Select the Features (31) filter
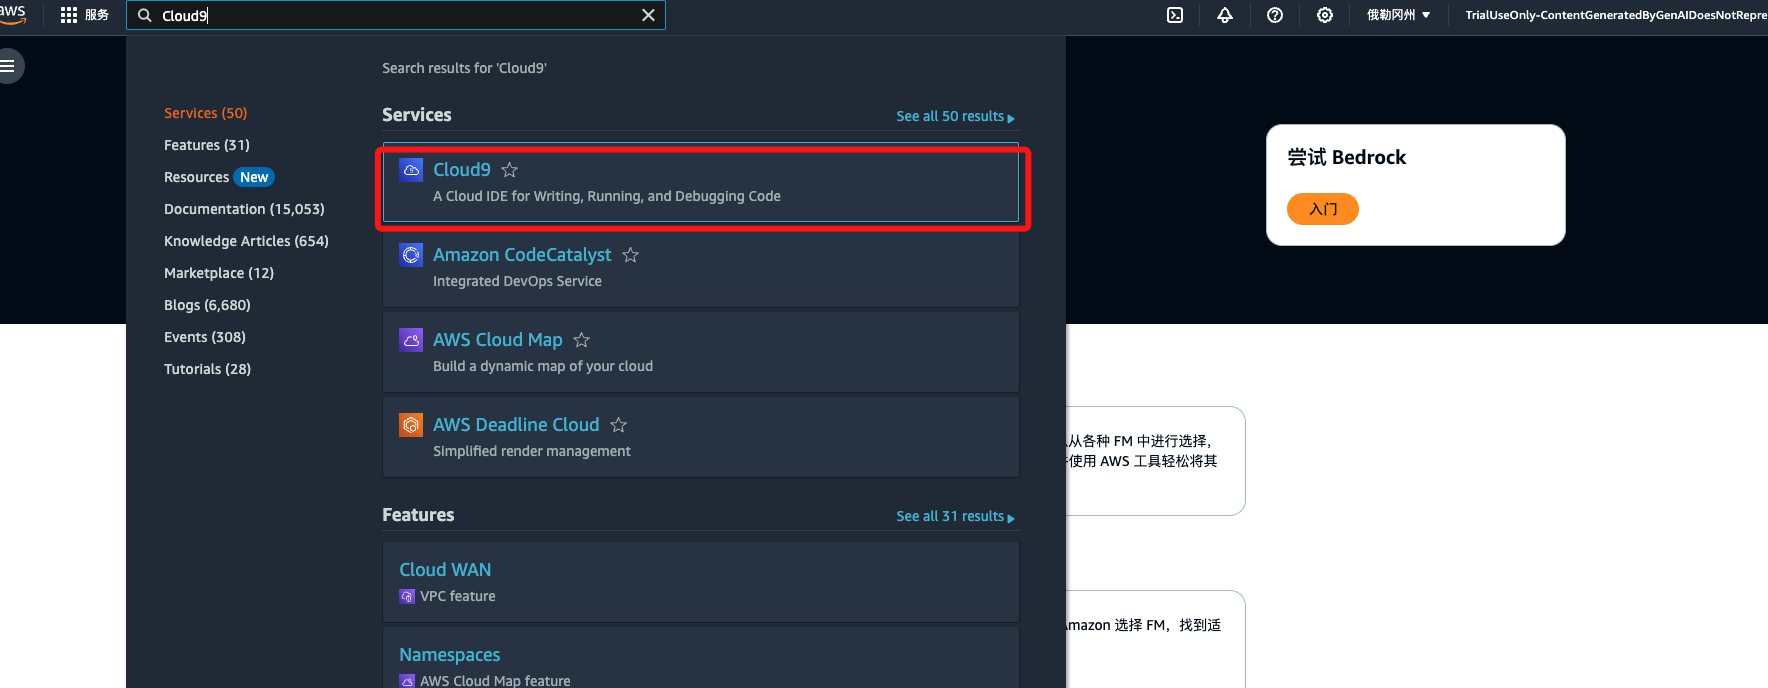Viewport: 1768px width, 688px height. [x=207, y=145]
